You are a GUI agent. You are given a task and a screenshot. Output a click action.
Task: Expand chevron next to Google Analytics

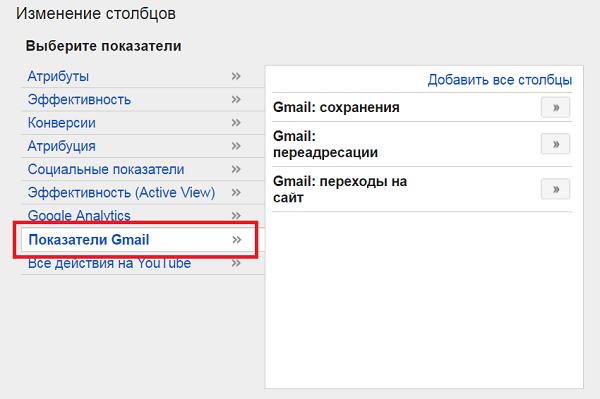236,215
